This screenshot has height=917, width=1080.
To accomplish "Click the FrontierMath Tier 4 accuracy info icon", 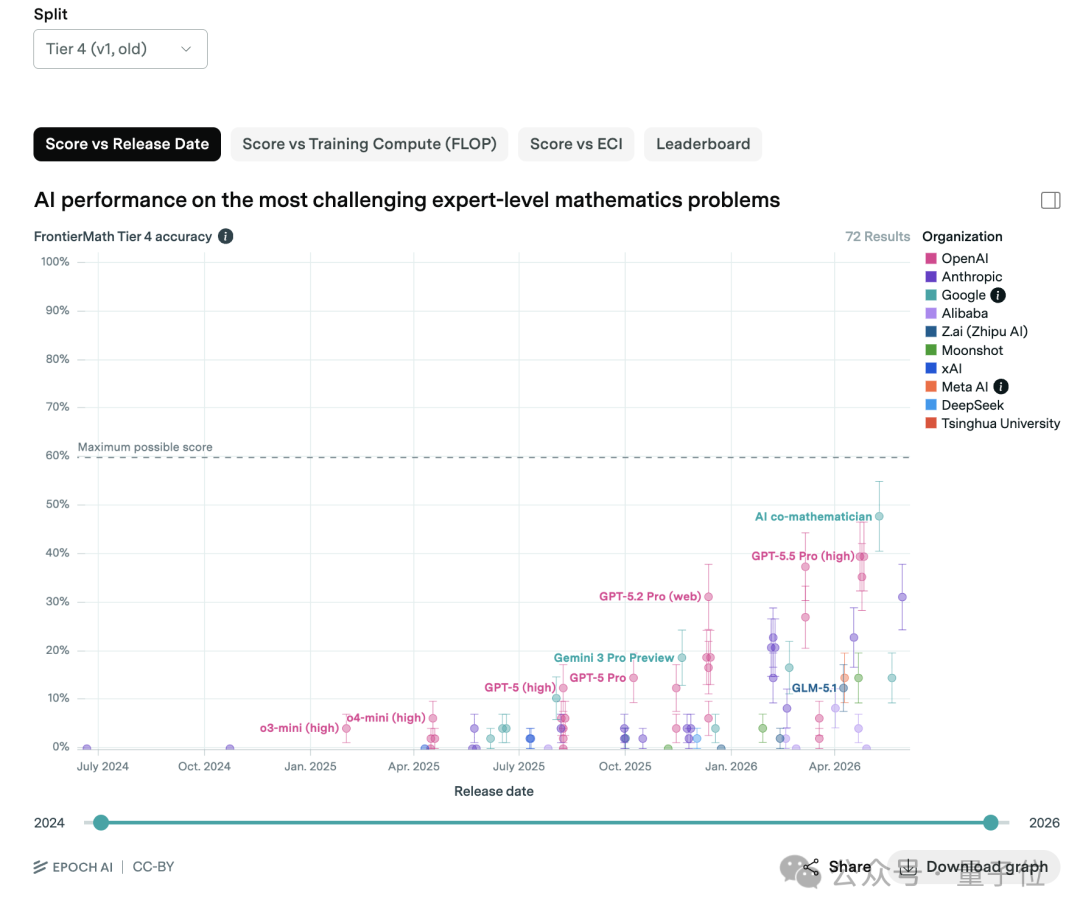I will (225, 236).
